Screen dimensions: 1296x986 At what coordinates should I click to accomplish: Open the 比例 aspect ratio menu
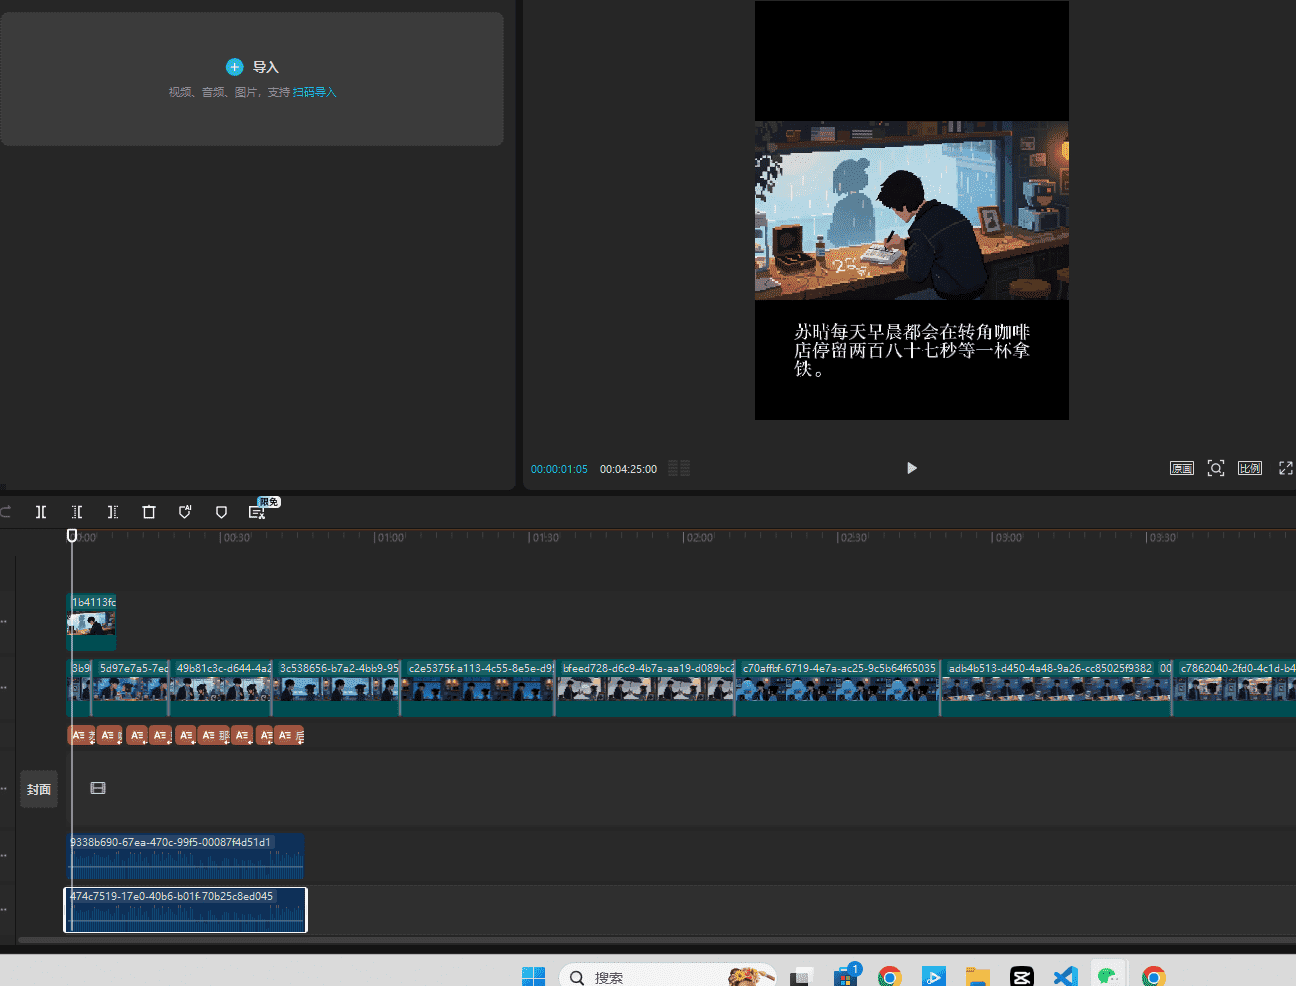click(x=1250, y=468)
